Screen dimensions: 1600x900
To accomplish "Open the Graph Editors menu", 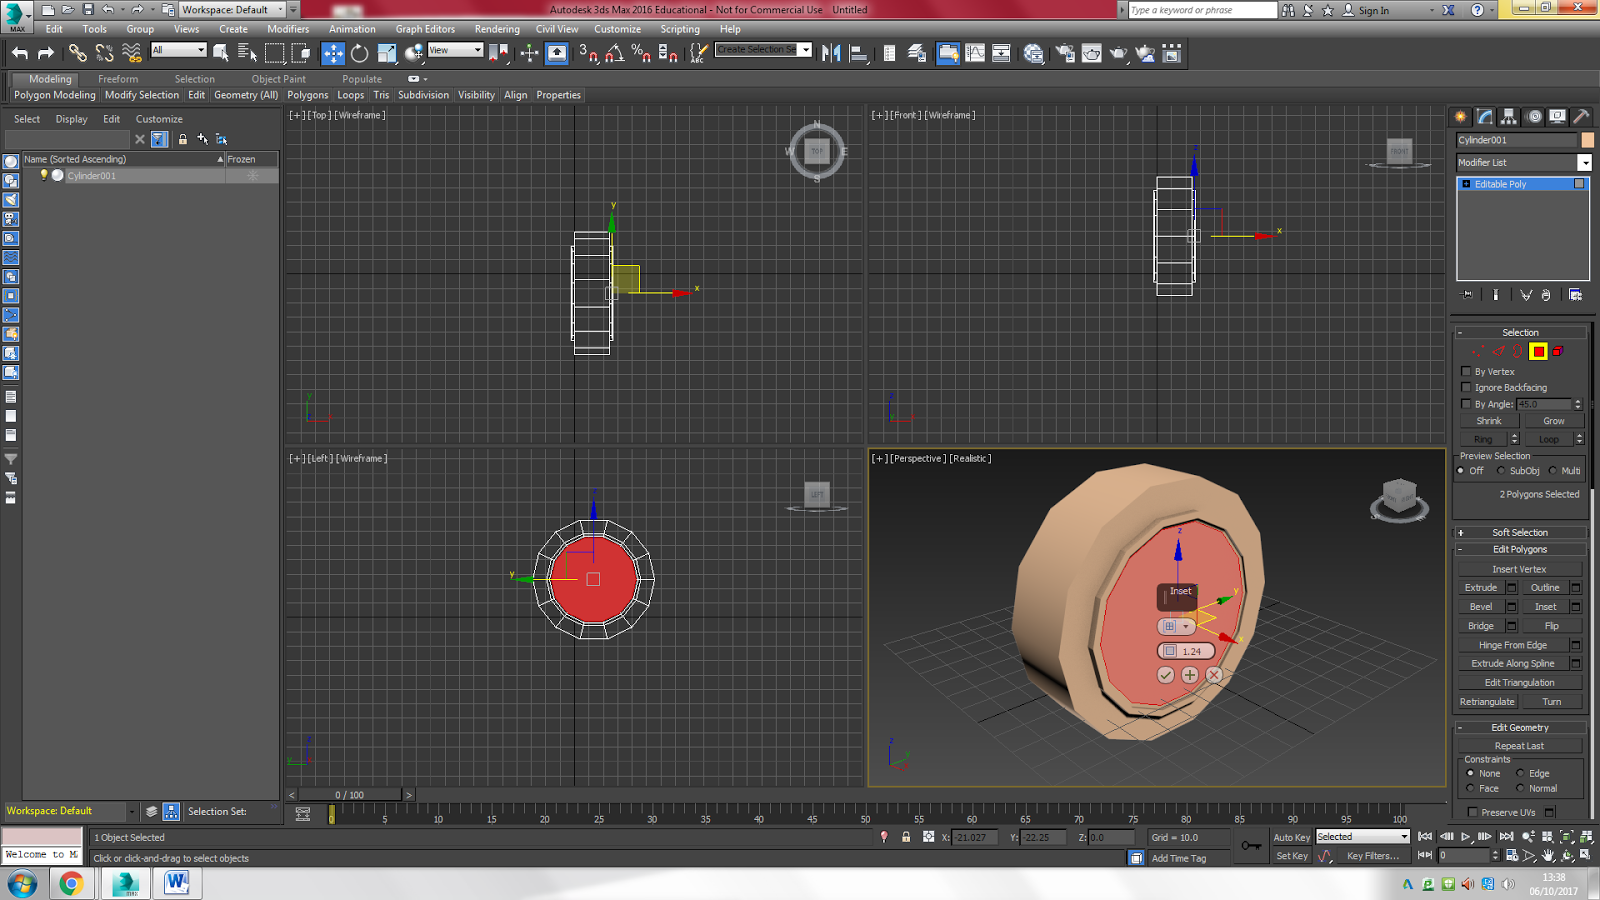I will point(425,29).
